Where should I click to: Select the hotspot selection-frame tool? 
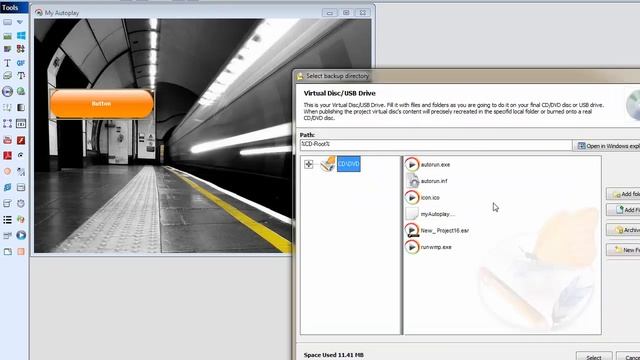[x=7, y=123]
